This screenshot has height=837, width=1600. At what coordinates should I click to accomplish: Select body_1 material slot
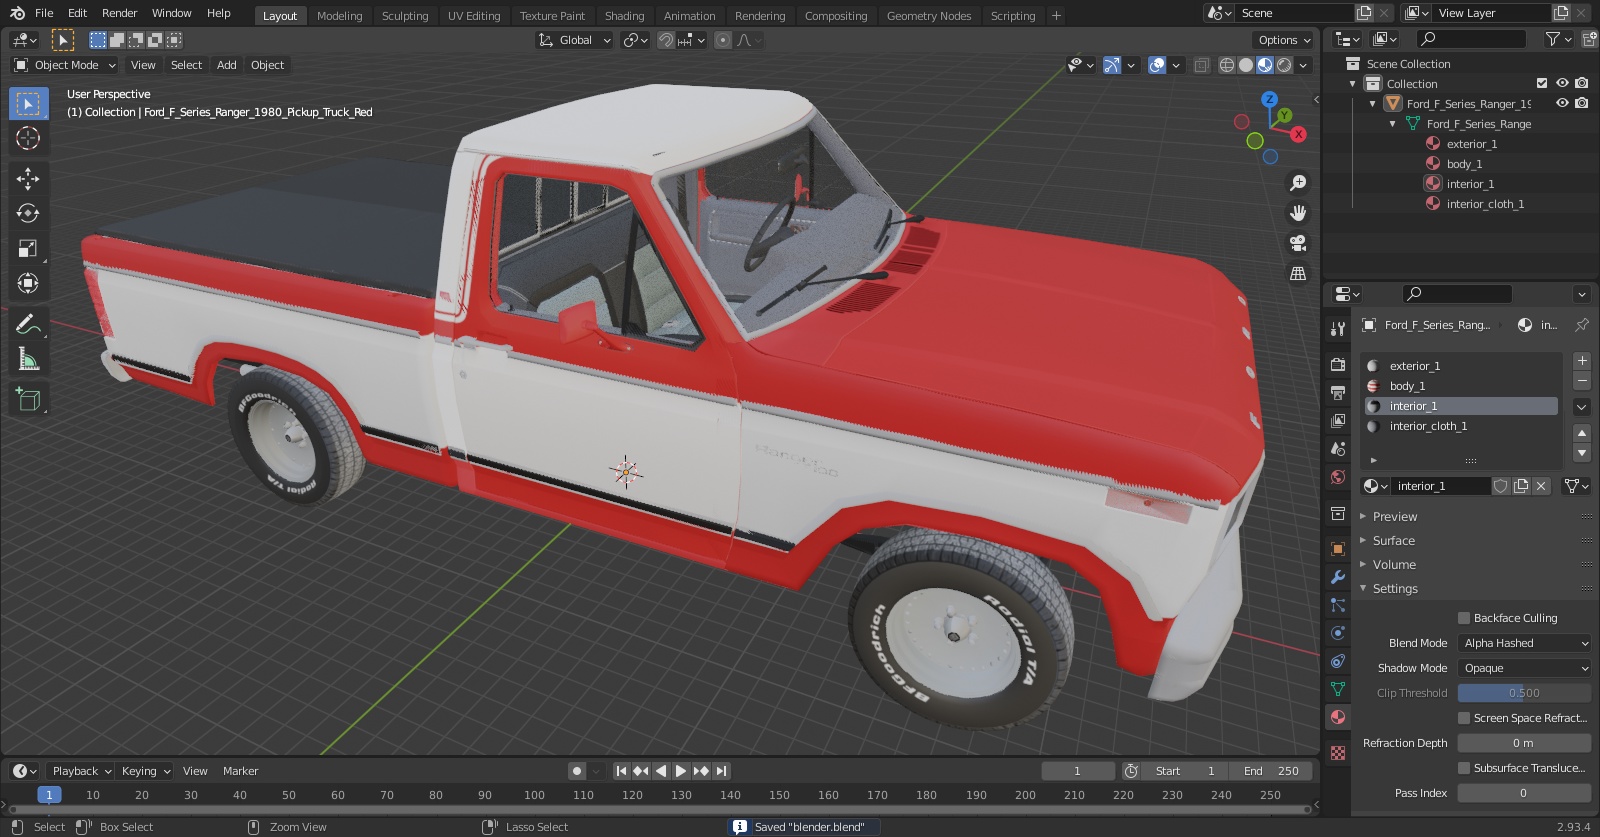tap(1461, 386)
